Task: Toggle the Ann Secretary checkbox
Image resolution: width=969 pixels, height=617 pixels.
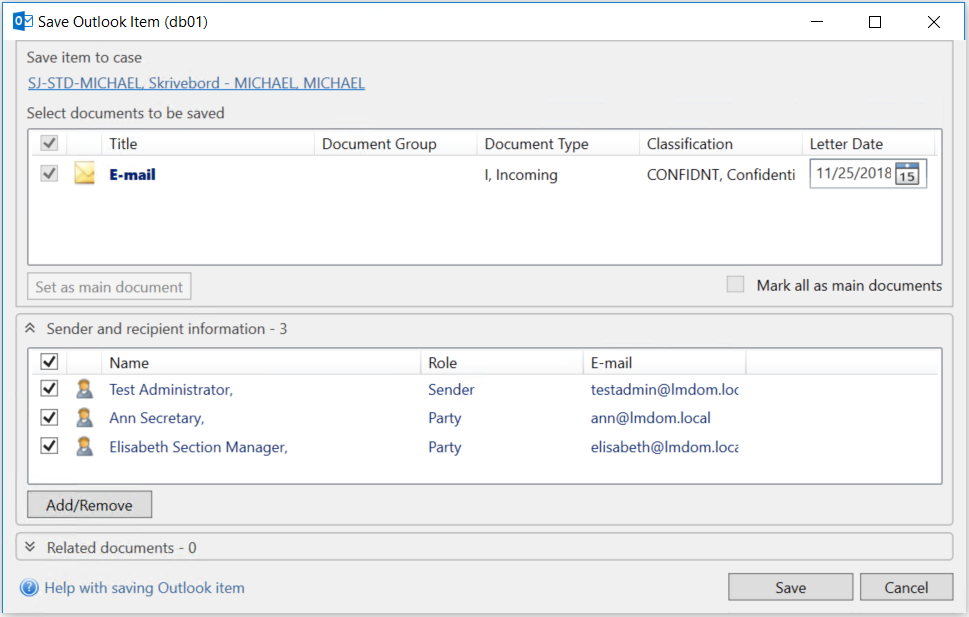Action: 48,418
